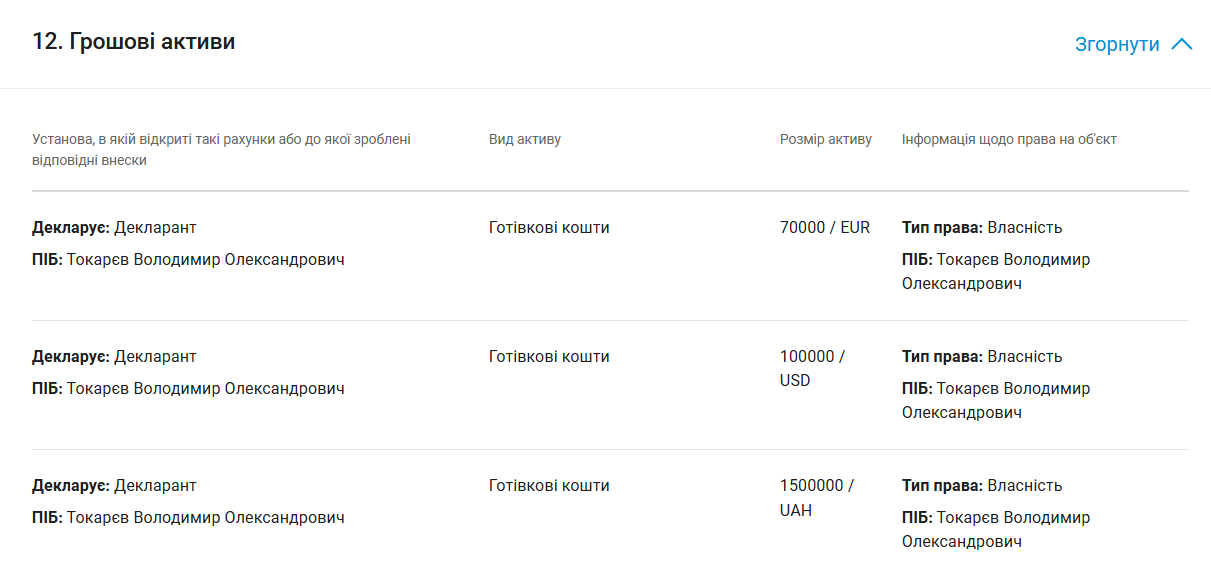Click Декларує: Декларант in the first row
This screenshot has width=1211, height=569.
[x=114, y=227]
